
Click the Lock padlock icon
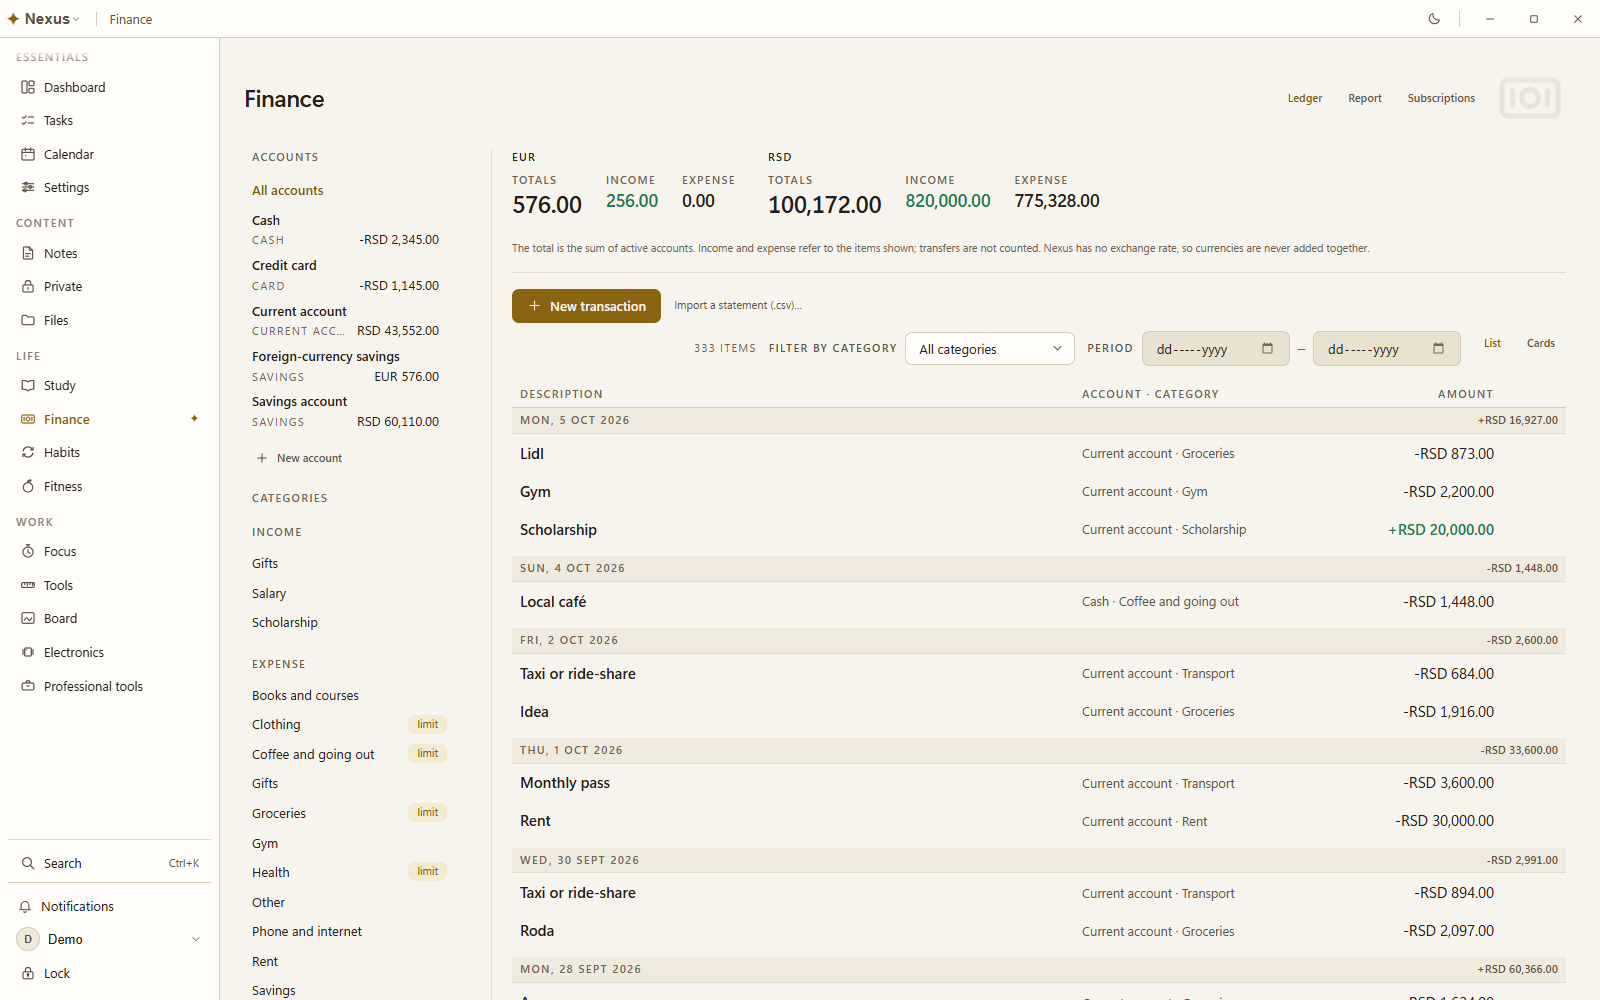click(28, 973)
